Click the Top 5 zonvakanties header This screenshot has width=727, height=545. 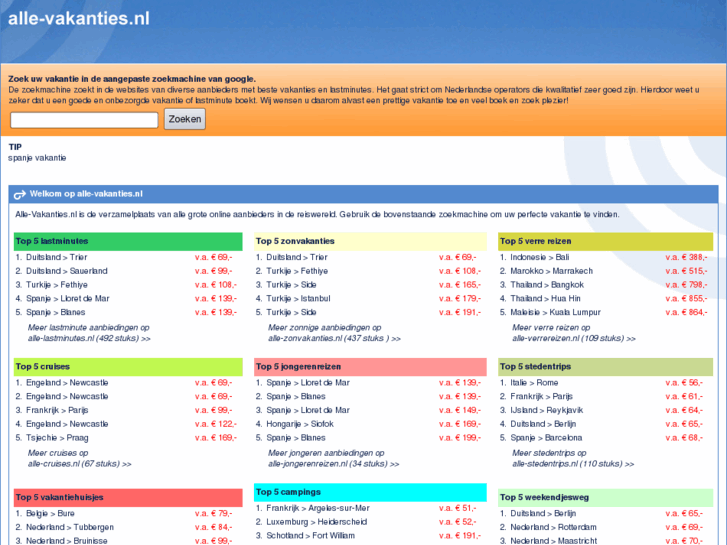pyautogui.click(x=370, y=242)
